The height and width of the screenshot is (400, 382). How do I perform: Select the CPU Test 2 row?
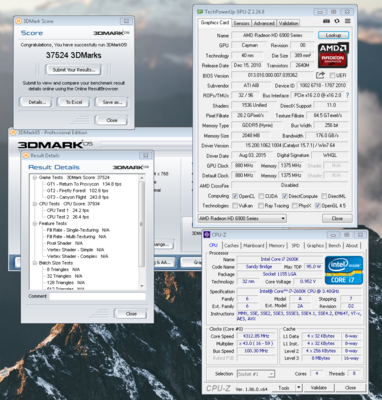(x=68, y=217)
